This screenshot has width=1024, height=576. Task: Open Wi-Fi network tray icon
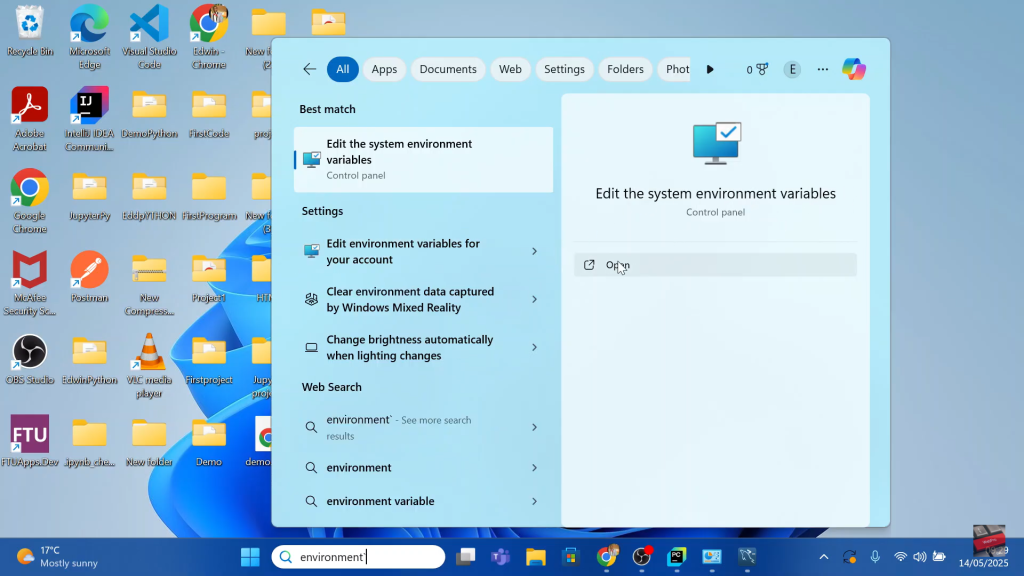pos(900,557)
